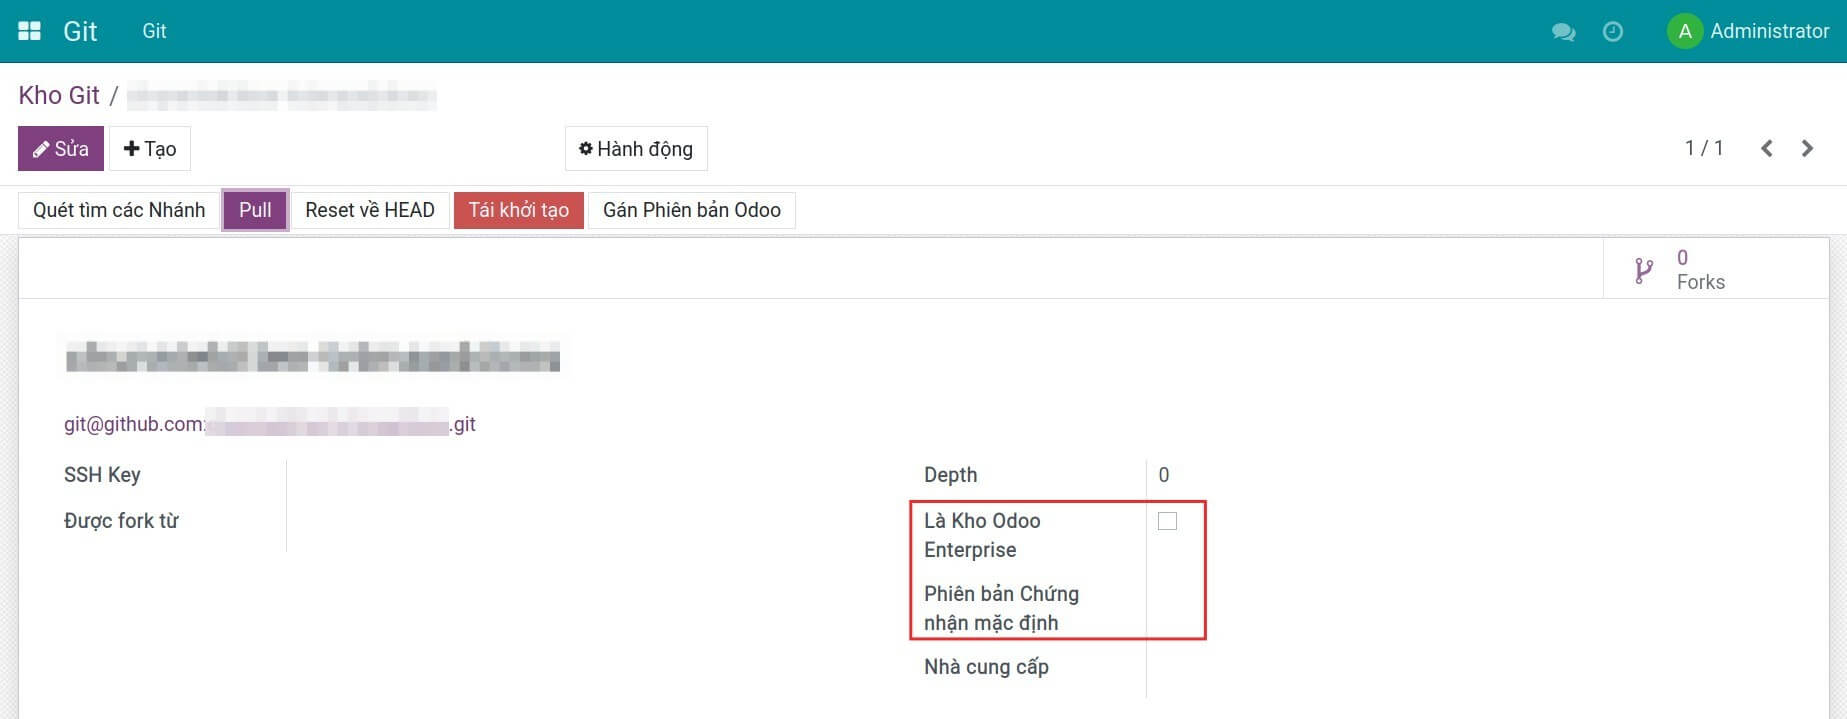The width and height of the screenshot is (1847, 719).
Task: Click the Depth value 0
Action: click(1164, 475)
